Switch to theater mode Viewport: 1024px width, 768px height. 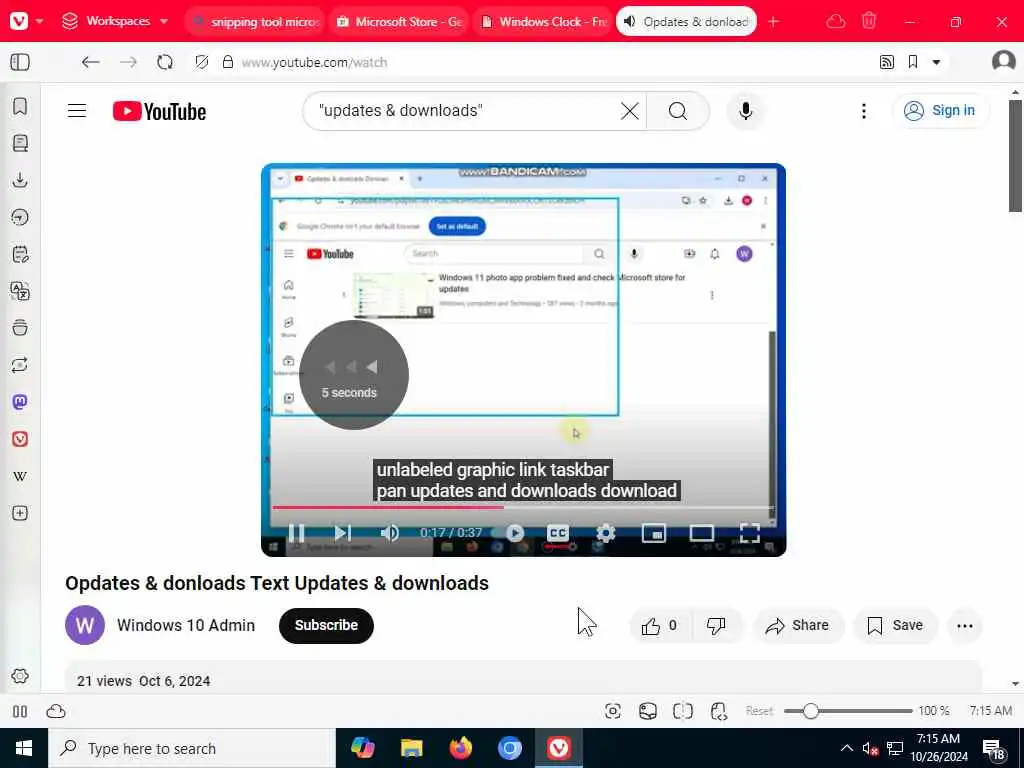click(701, 533)
